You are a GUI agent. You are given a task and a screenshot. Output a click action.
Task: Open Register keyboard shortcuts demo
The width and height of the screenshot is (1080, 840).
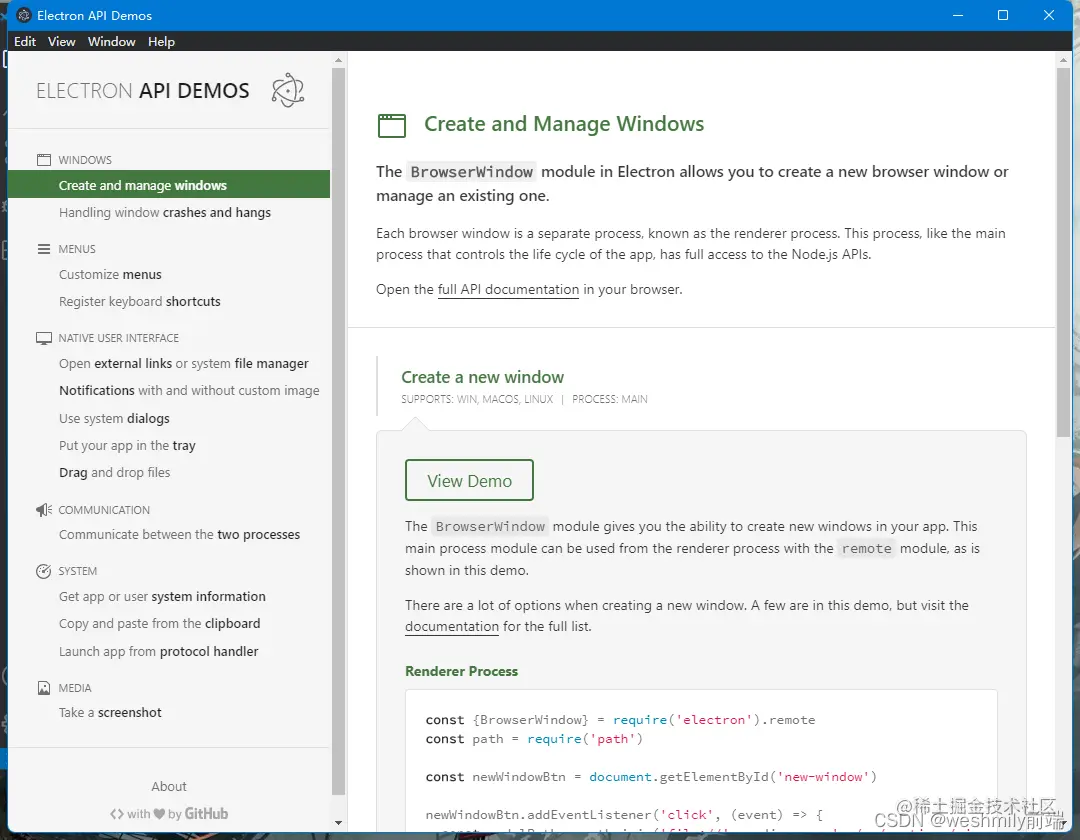[140, 302]
